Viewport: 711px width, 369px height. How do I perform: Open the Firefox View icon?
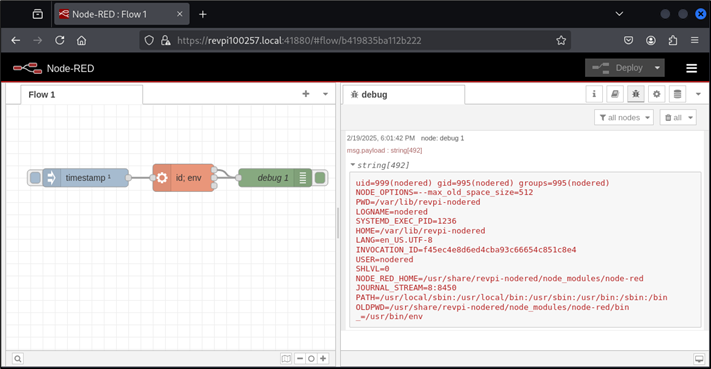[x=38, y=14]
